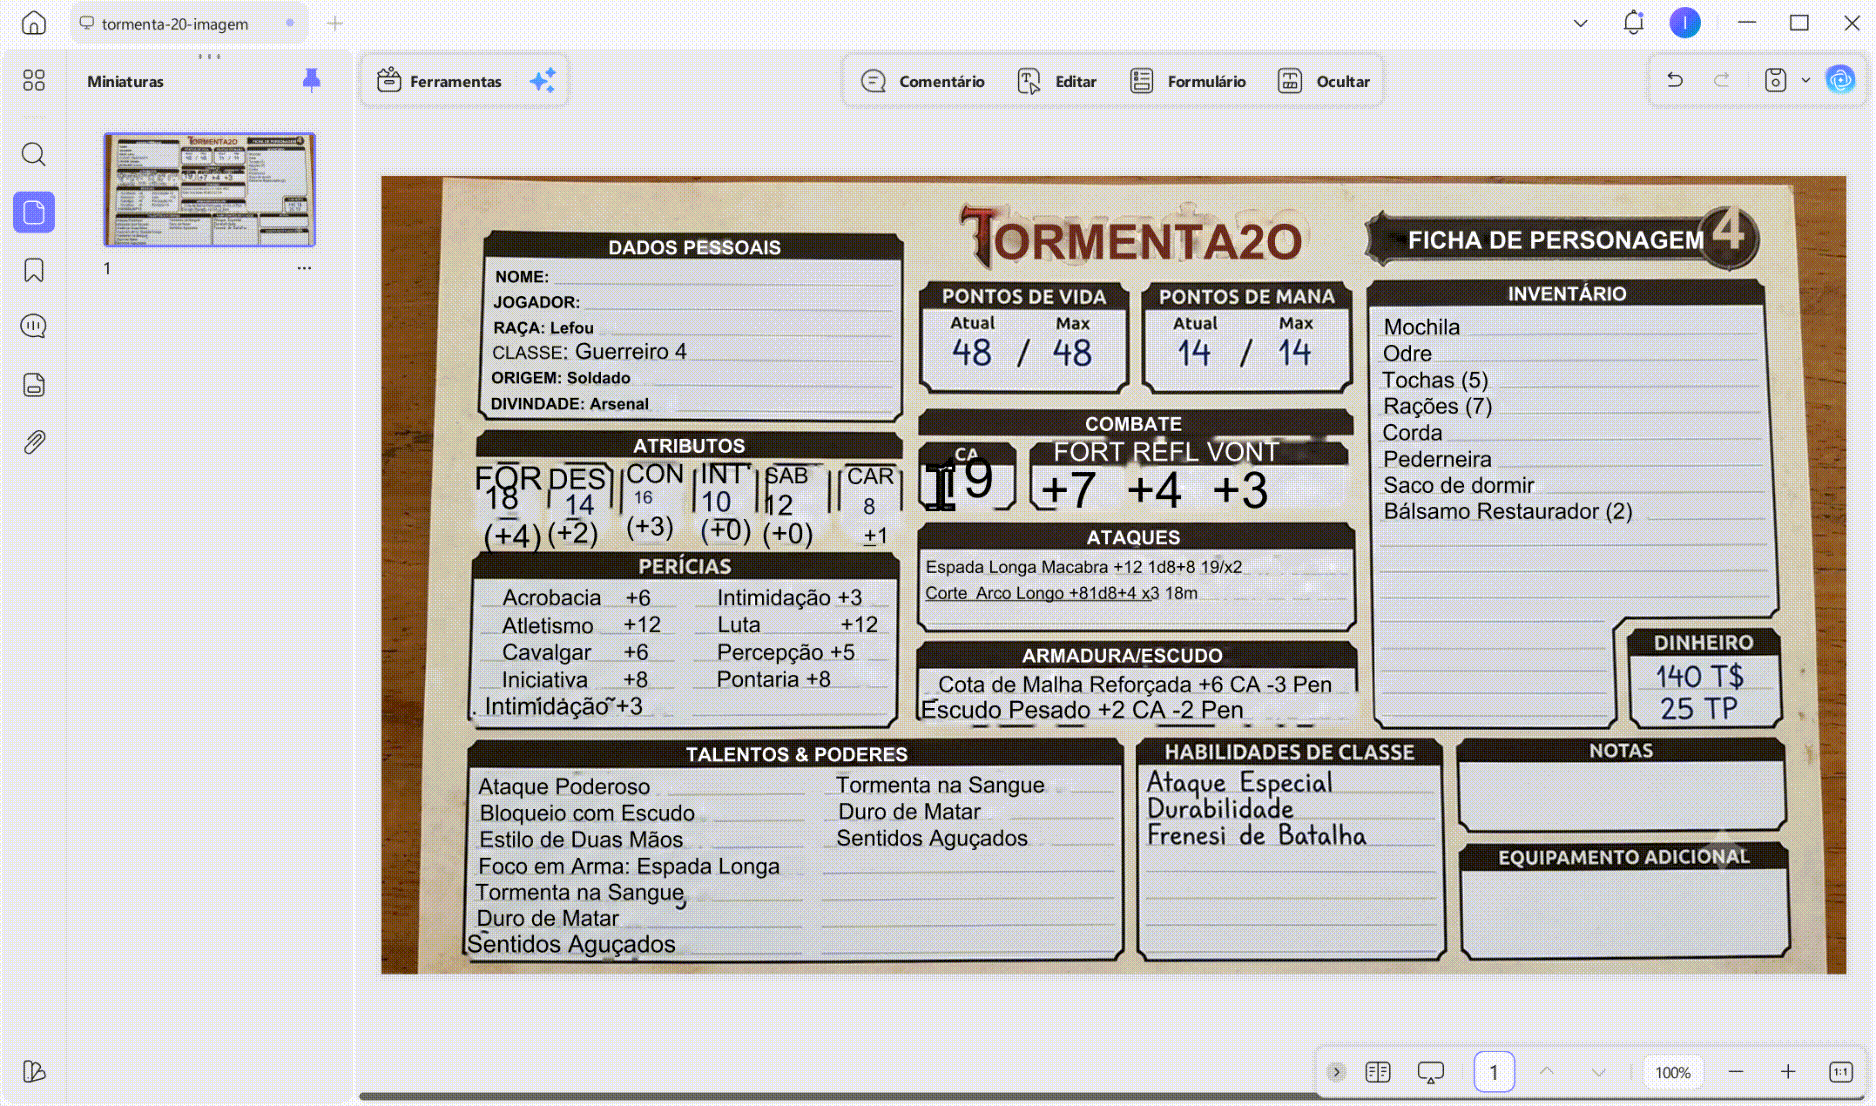Image resolution: width=1876 pixels, height=1106 pixels.
Task: Open the Home icon
Action: coord(34,23)
